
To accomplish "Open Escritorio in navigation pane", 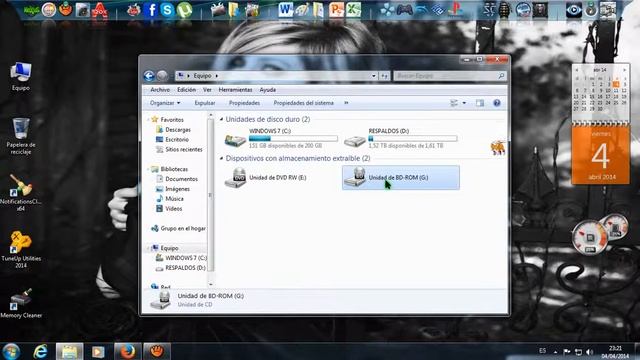I will [177, 140].
